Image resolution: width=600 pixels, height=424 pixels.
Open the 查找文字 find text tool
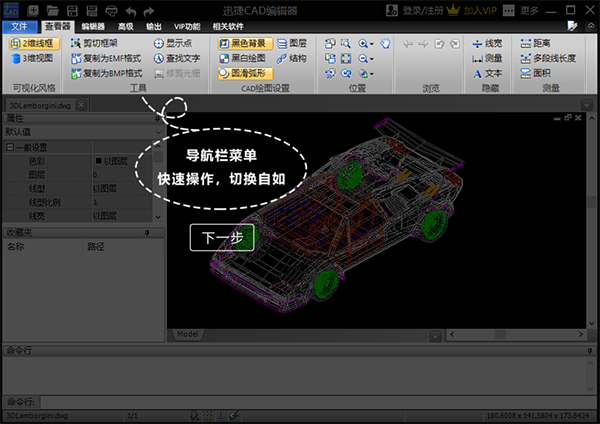click(x=177, y=58)
